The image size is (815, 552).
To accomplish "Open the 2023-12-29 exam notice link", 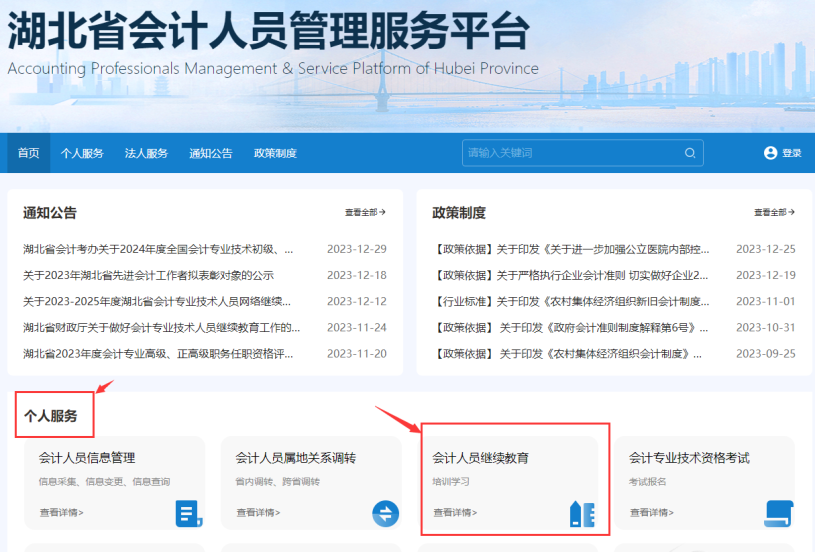I will pyautogui.click(x=158, y=249).
